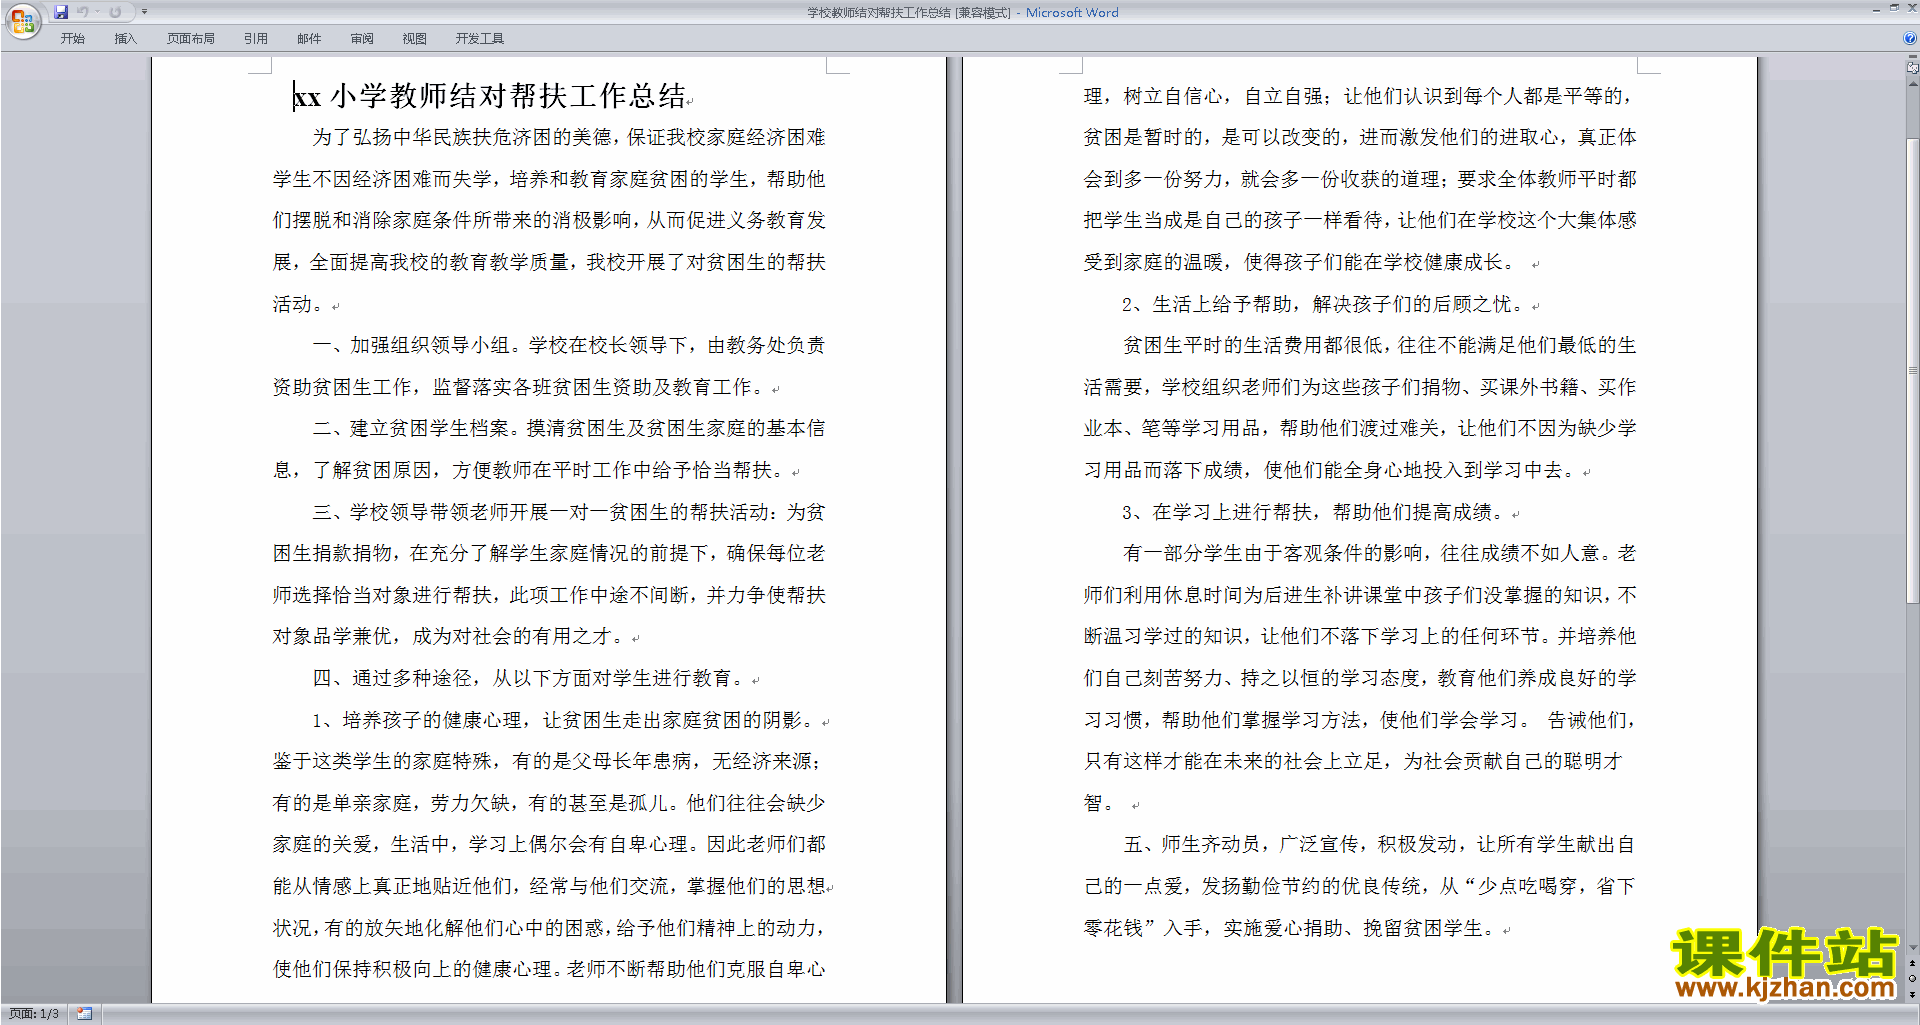Open the Select Browse Object circle button
The height and width of the screenshot is (1025, 1920).
[x=1913, y=979]
